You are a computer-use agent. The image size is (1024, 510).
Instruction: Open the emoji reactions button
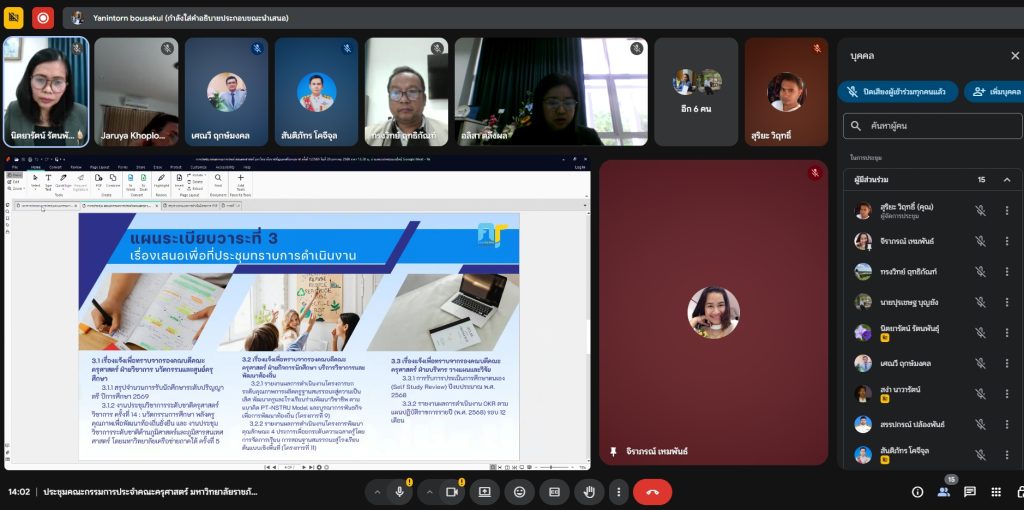coord(519,492)
